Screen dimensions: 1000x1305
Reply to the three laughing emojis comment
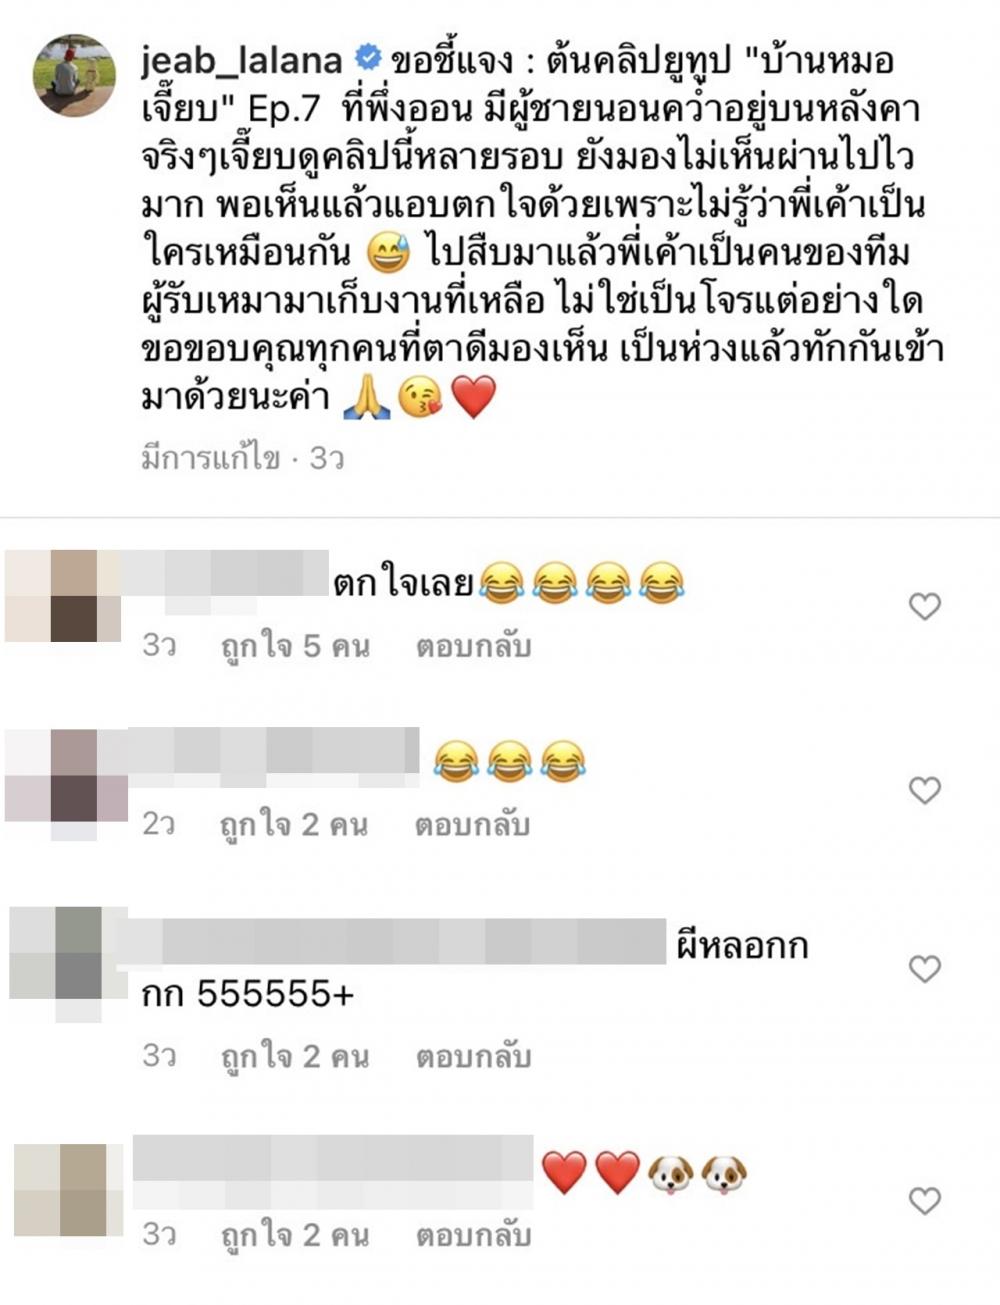[473, 825]
